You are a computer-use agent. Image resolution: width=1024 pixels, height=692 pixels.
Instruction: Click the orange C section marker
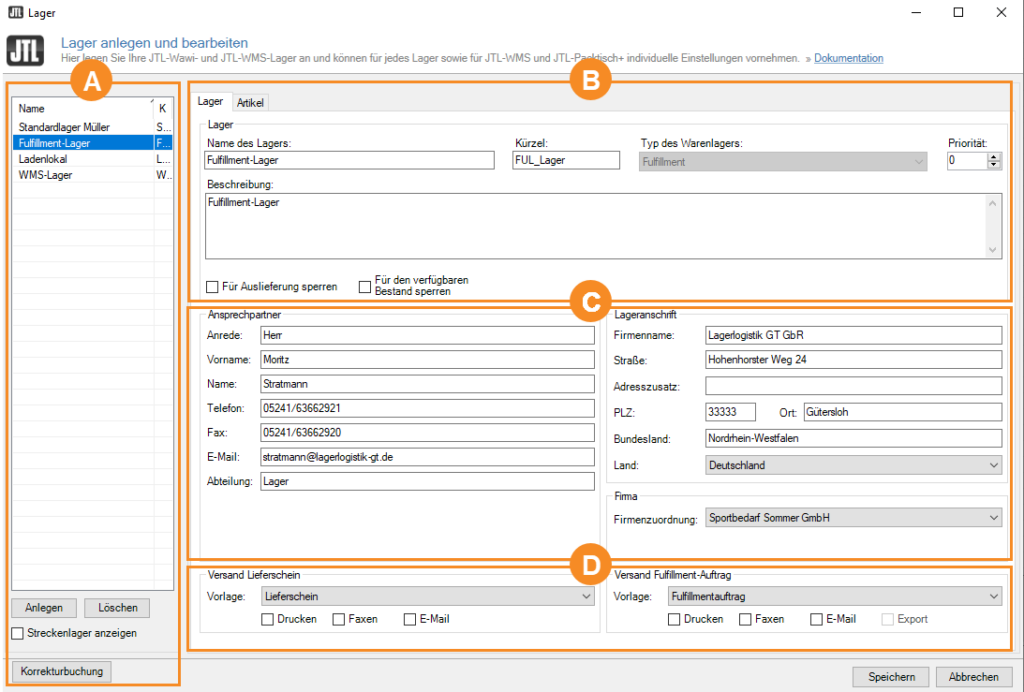point(590,302)
